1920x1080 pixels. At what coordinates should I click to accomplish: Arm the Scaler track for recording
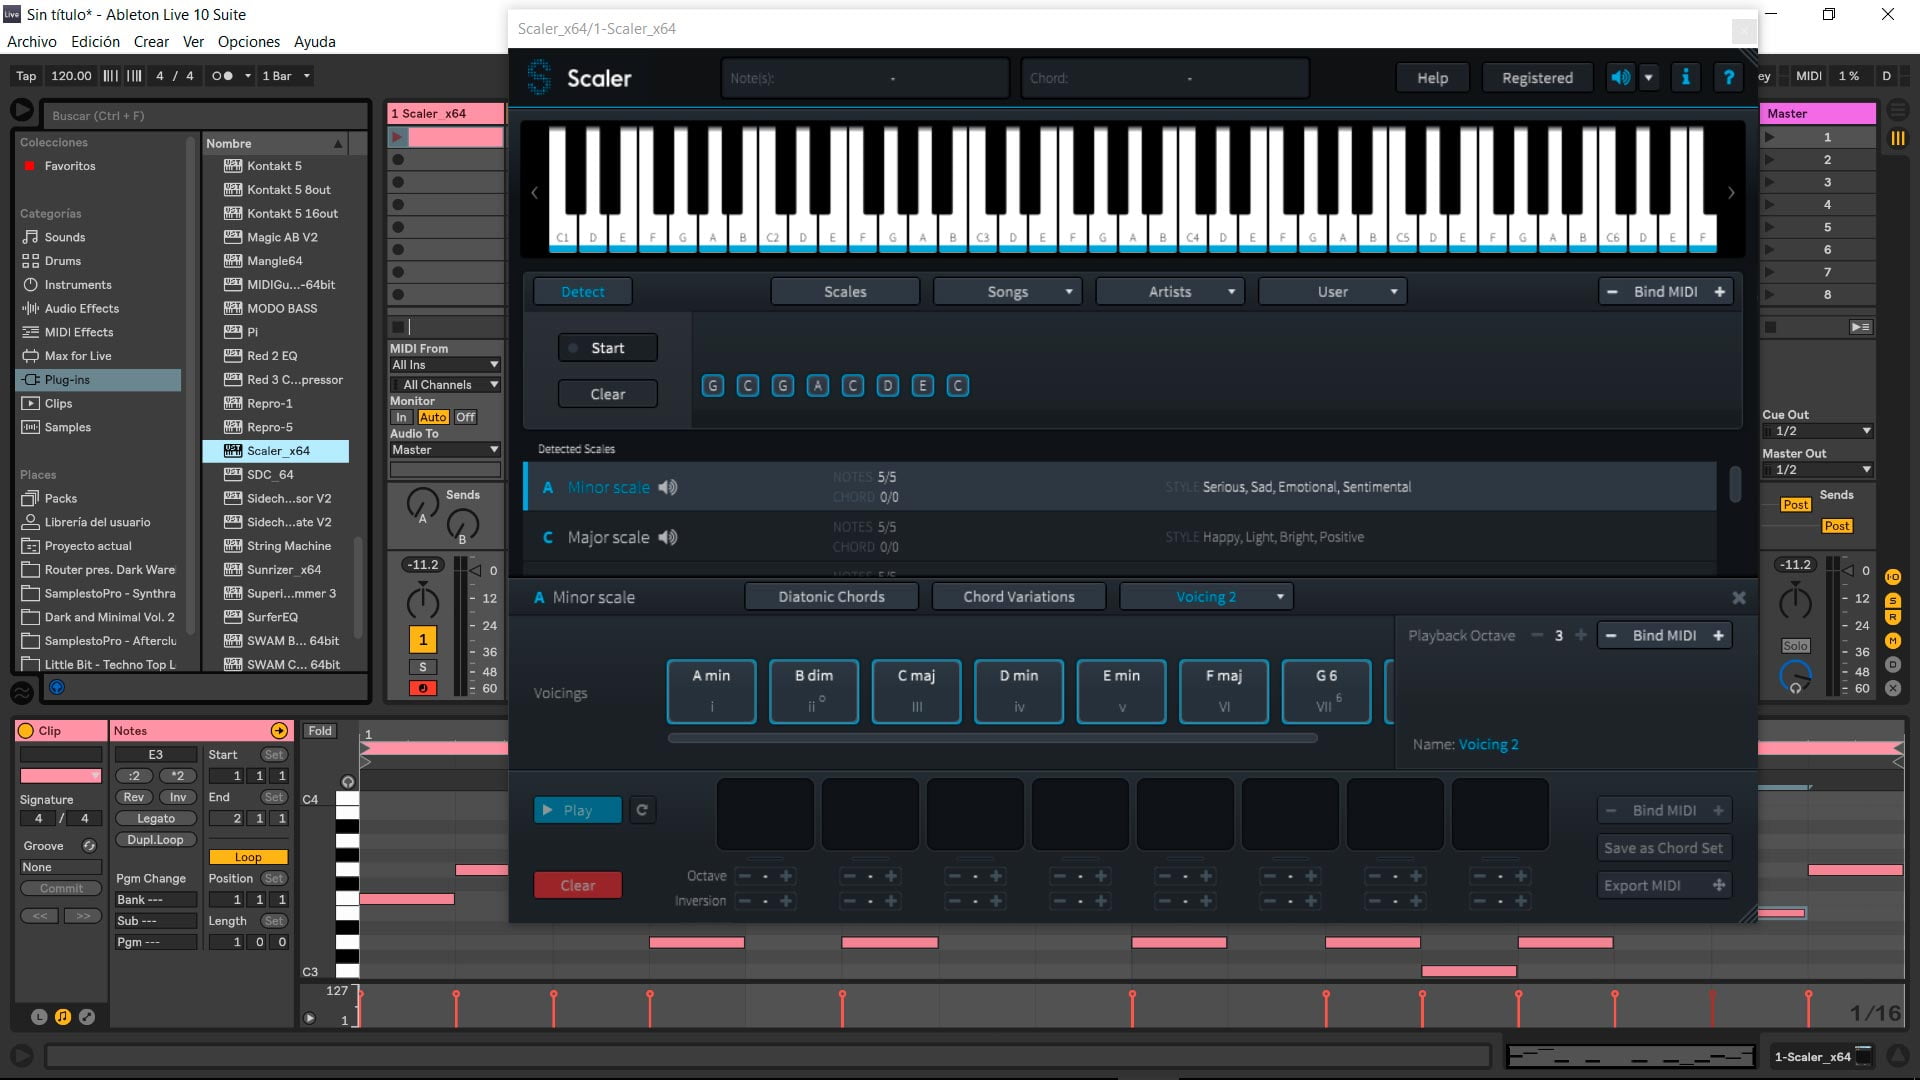pyautogui.click(x=422, y=688)
